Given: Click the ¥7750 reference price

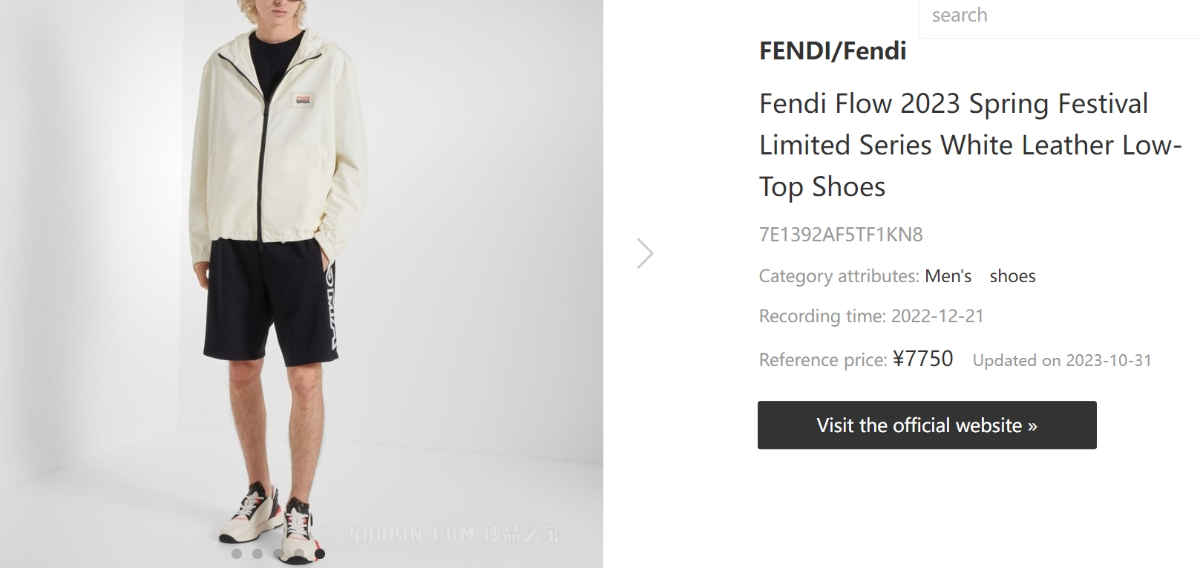Looking at the screenshot, I should point(922,359).
